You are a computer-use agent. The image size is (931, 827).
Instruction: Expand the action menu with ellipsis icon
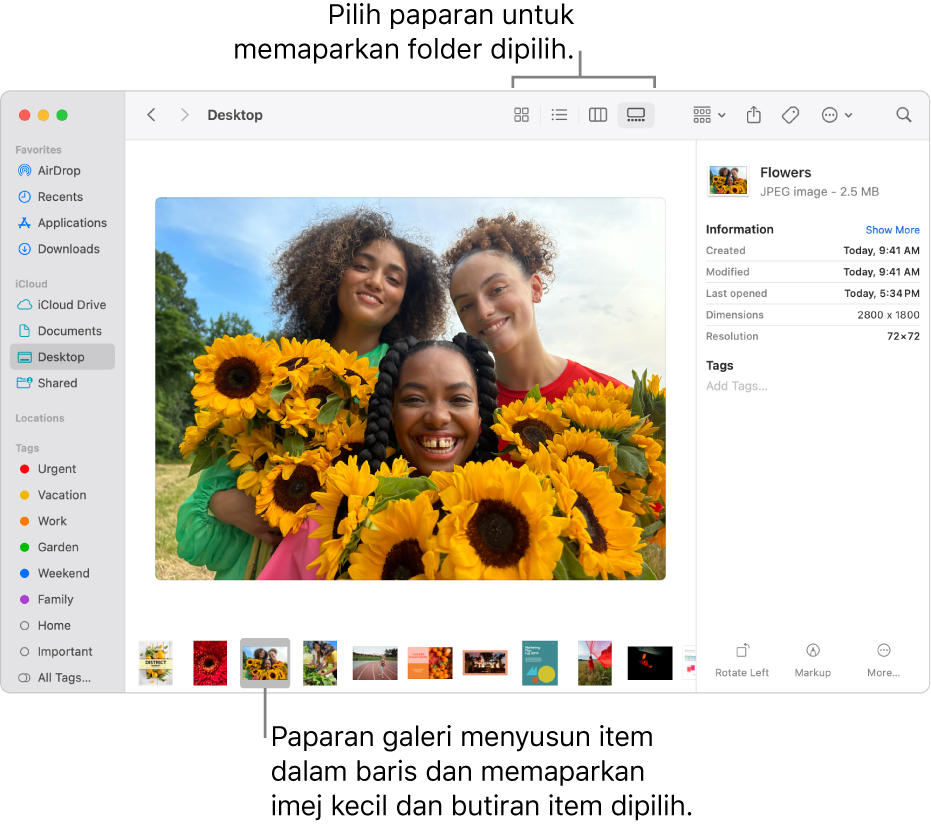click(836, 115)
